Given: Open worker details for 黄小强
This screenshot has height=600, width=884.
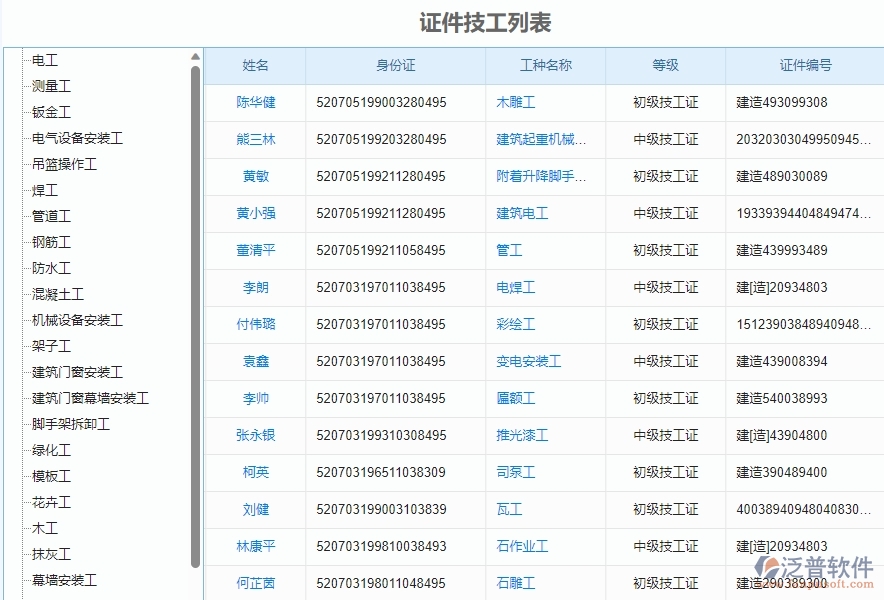Looking at the screenshot, I should (255, 213).
